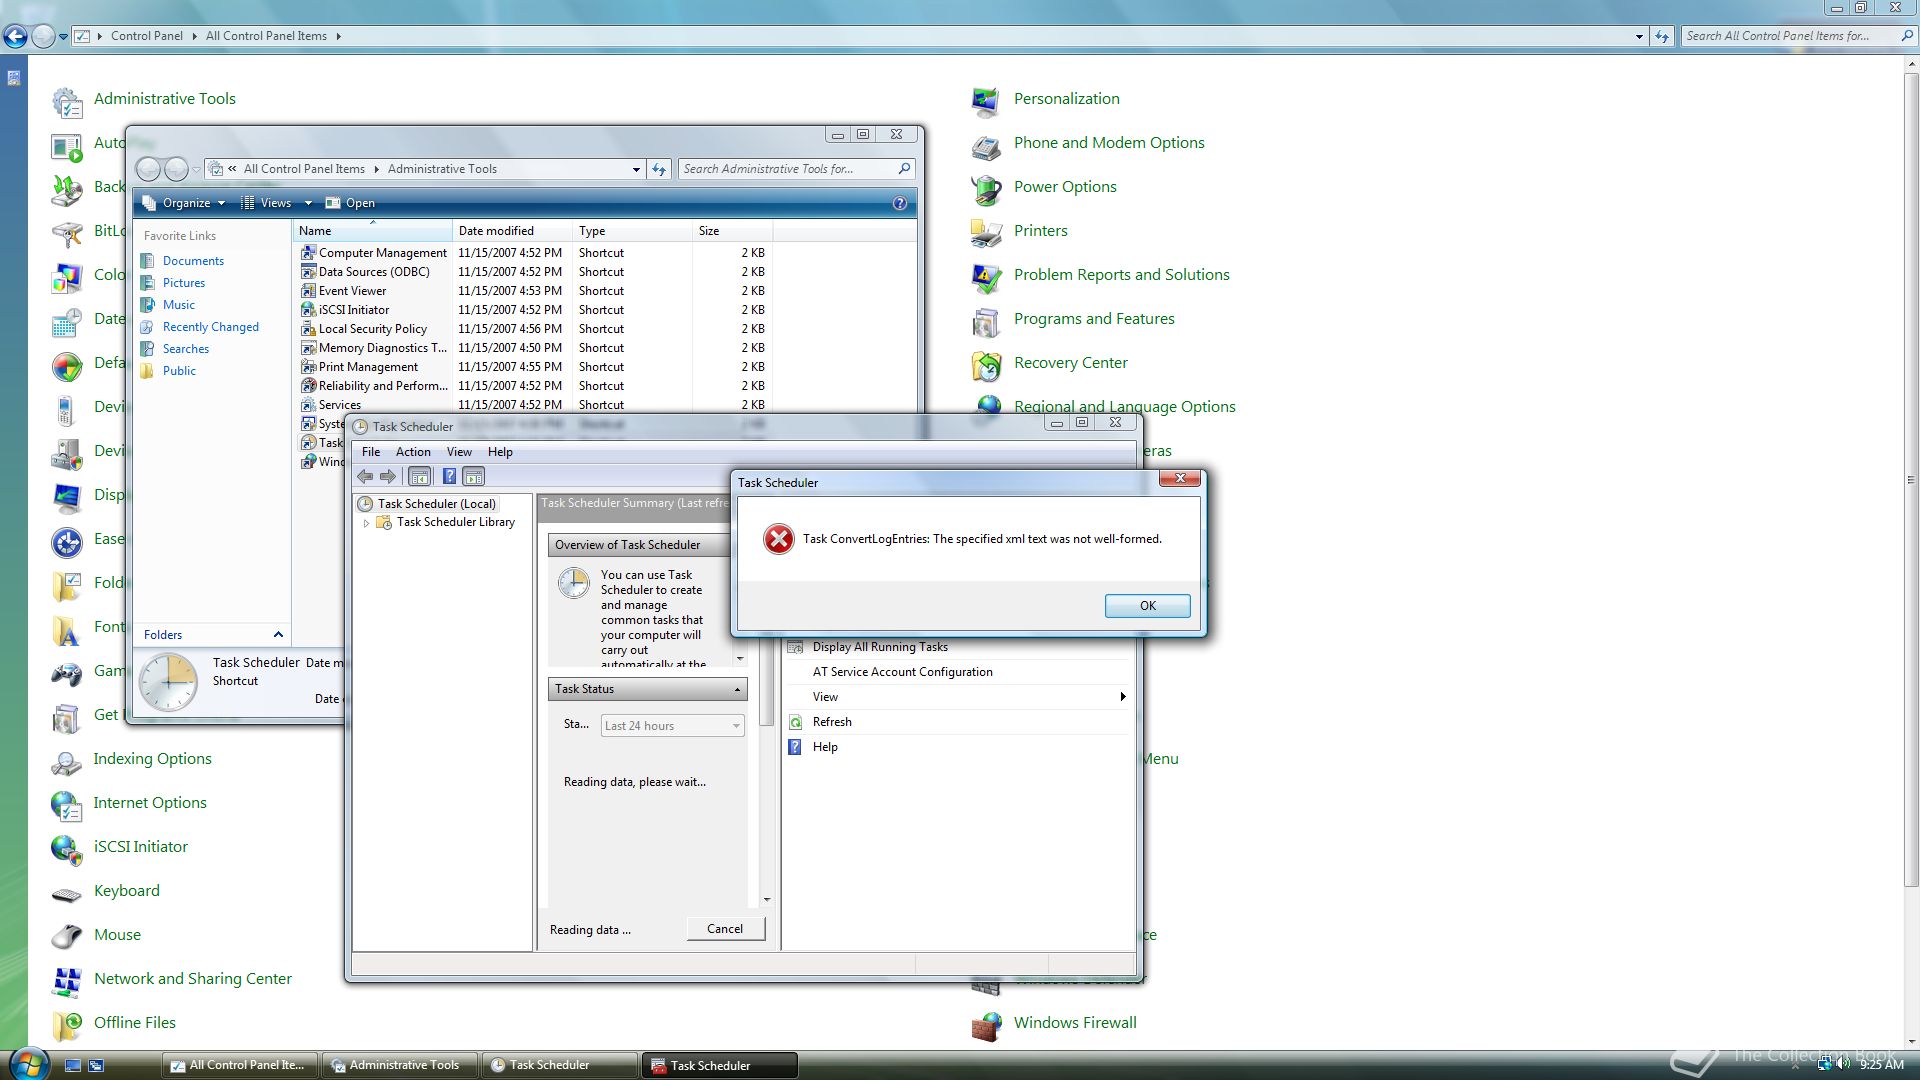Screen dimensions: 1920x1080
Task: Expand the Folders pane in Administrative Tools
Action: (278, 635)
